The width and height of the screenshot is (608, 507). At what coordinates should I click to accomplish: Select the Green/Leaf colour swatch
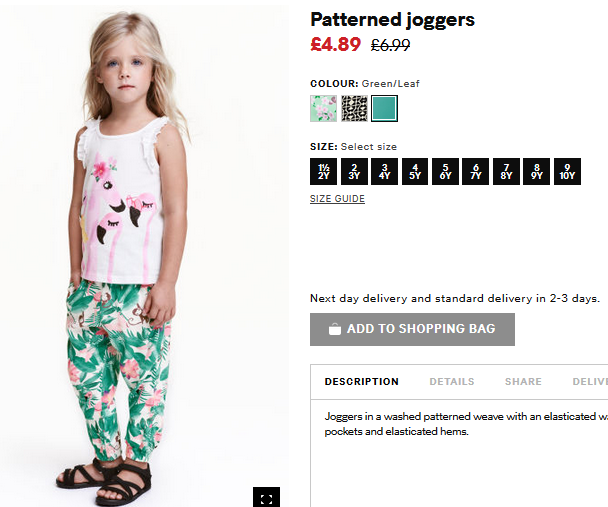click(384, 109)
